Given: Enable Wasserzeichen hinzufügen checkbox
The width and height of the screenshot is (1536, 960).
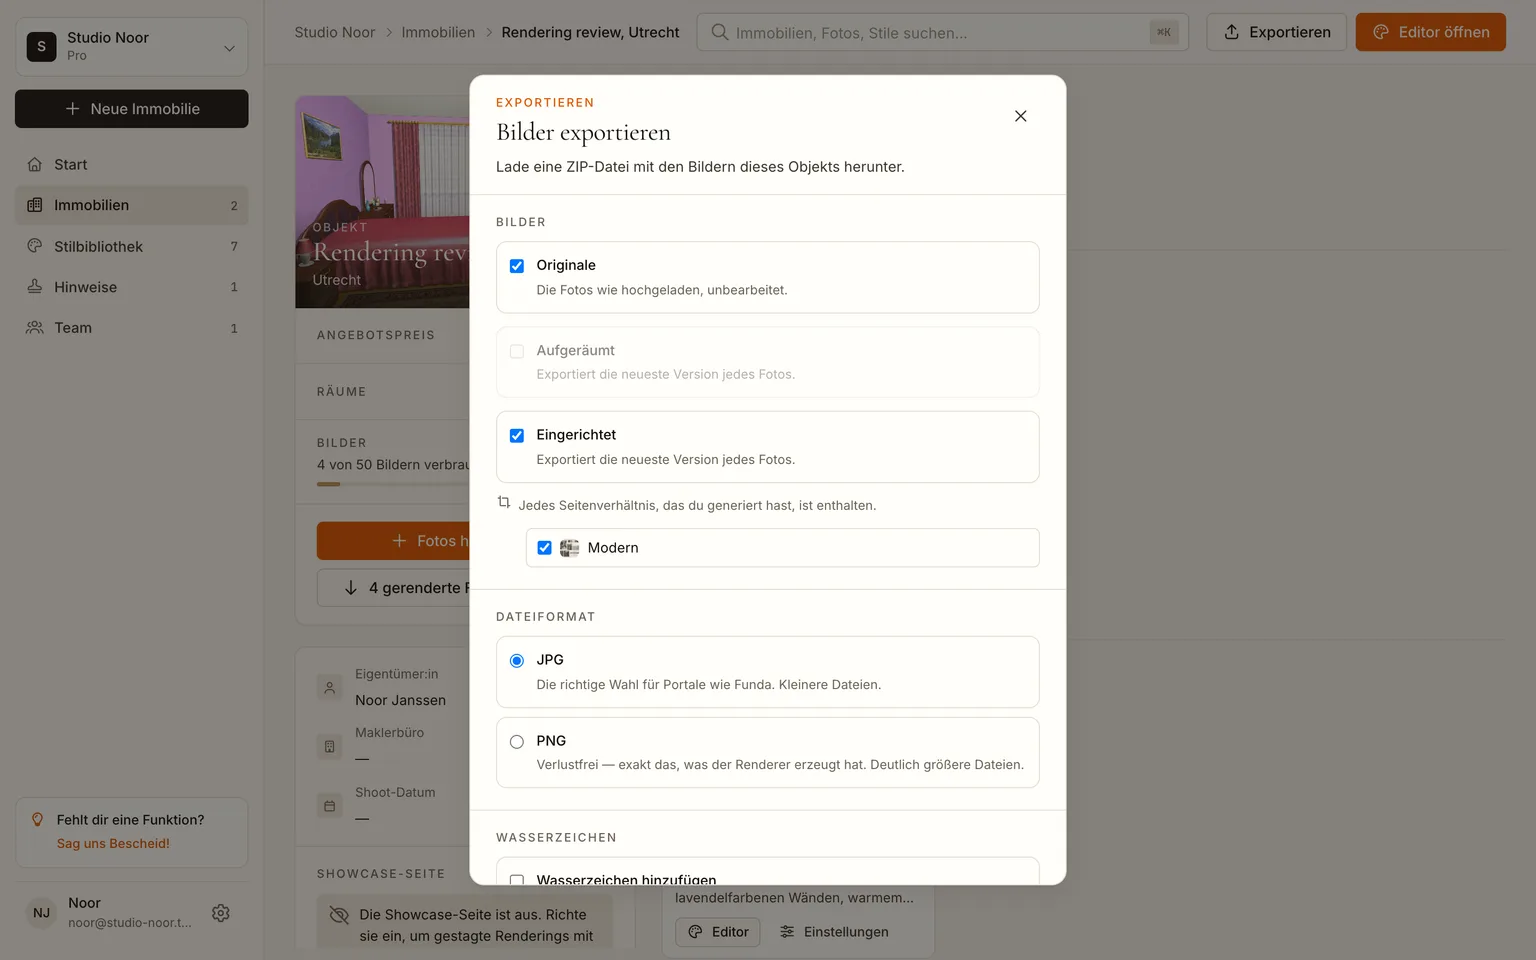Looking at the screenshot, I should [x=517, y=880].
